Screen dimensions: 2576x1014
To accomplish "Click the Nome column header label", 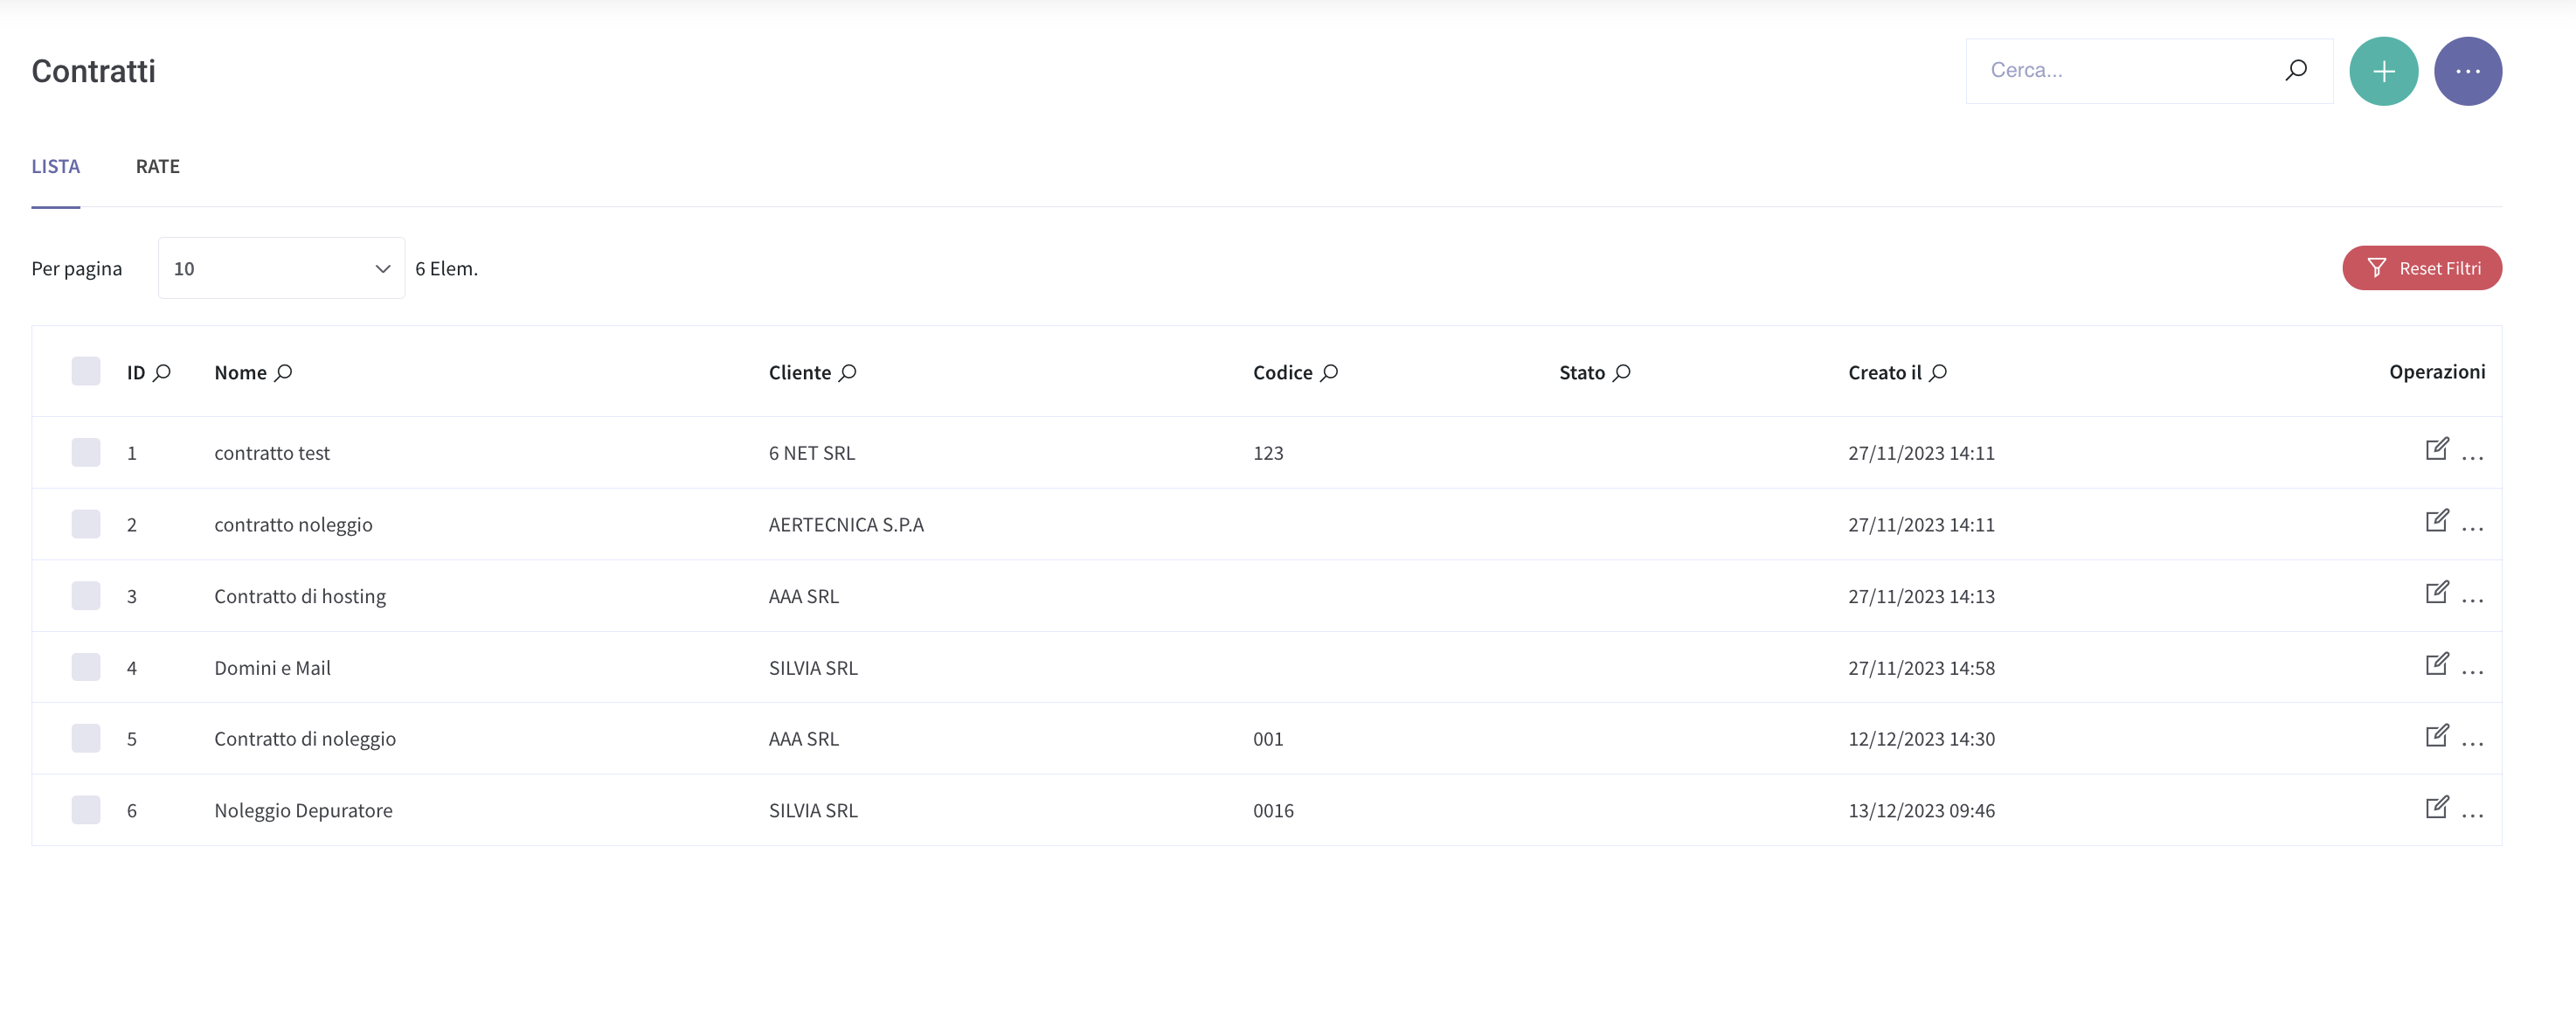I will 240,372.
